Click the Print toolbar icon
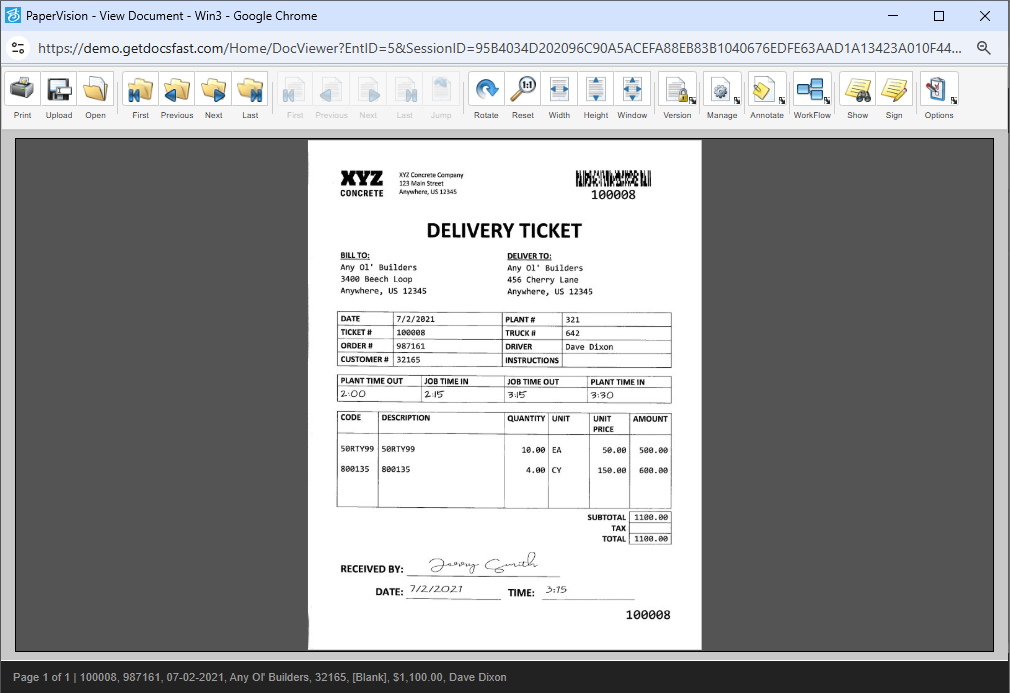 22,91
